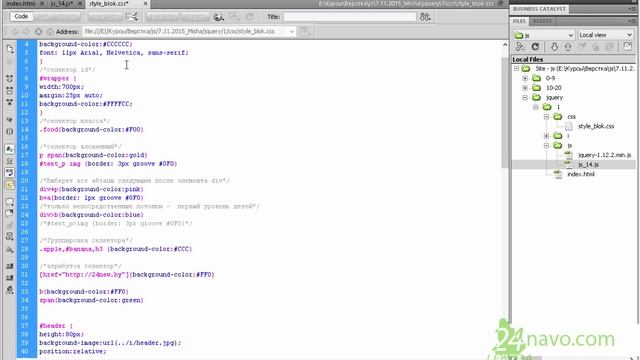Open the Business Catalyst panel tab
Image resolution: width=640 pixels, height=360 pixels.
(539, 9)
